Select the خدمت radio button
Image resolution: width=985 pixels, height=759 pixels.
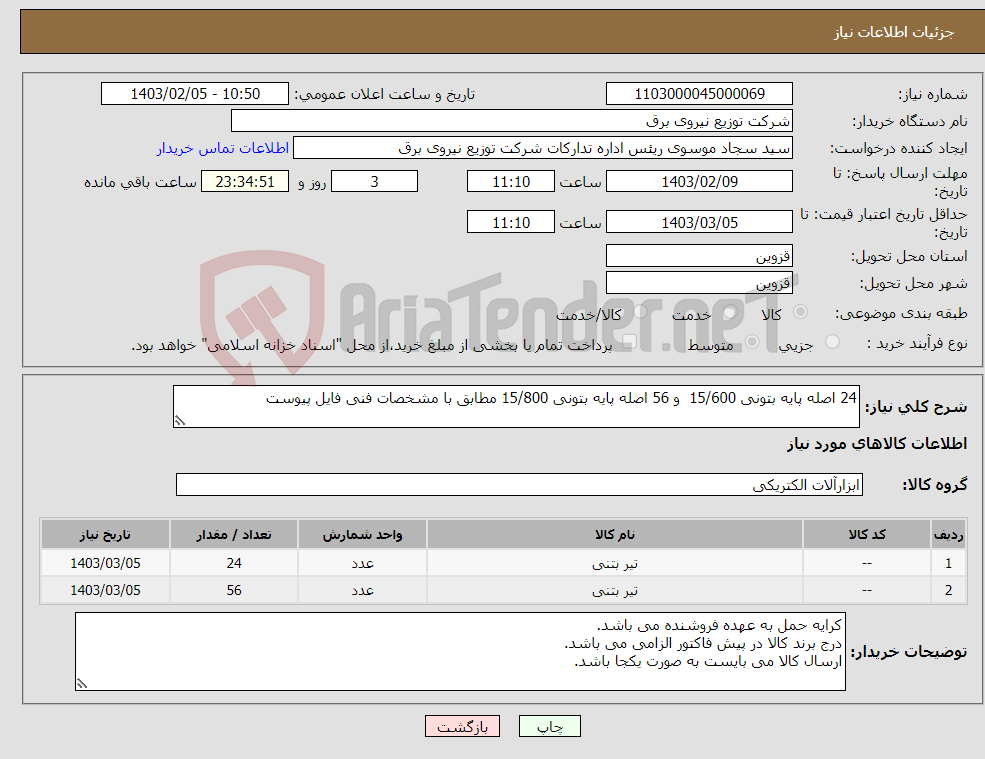tap(730, 312)
